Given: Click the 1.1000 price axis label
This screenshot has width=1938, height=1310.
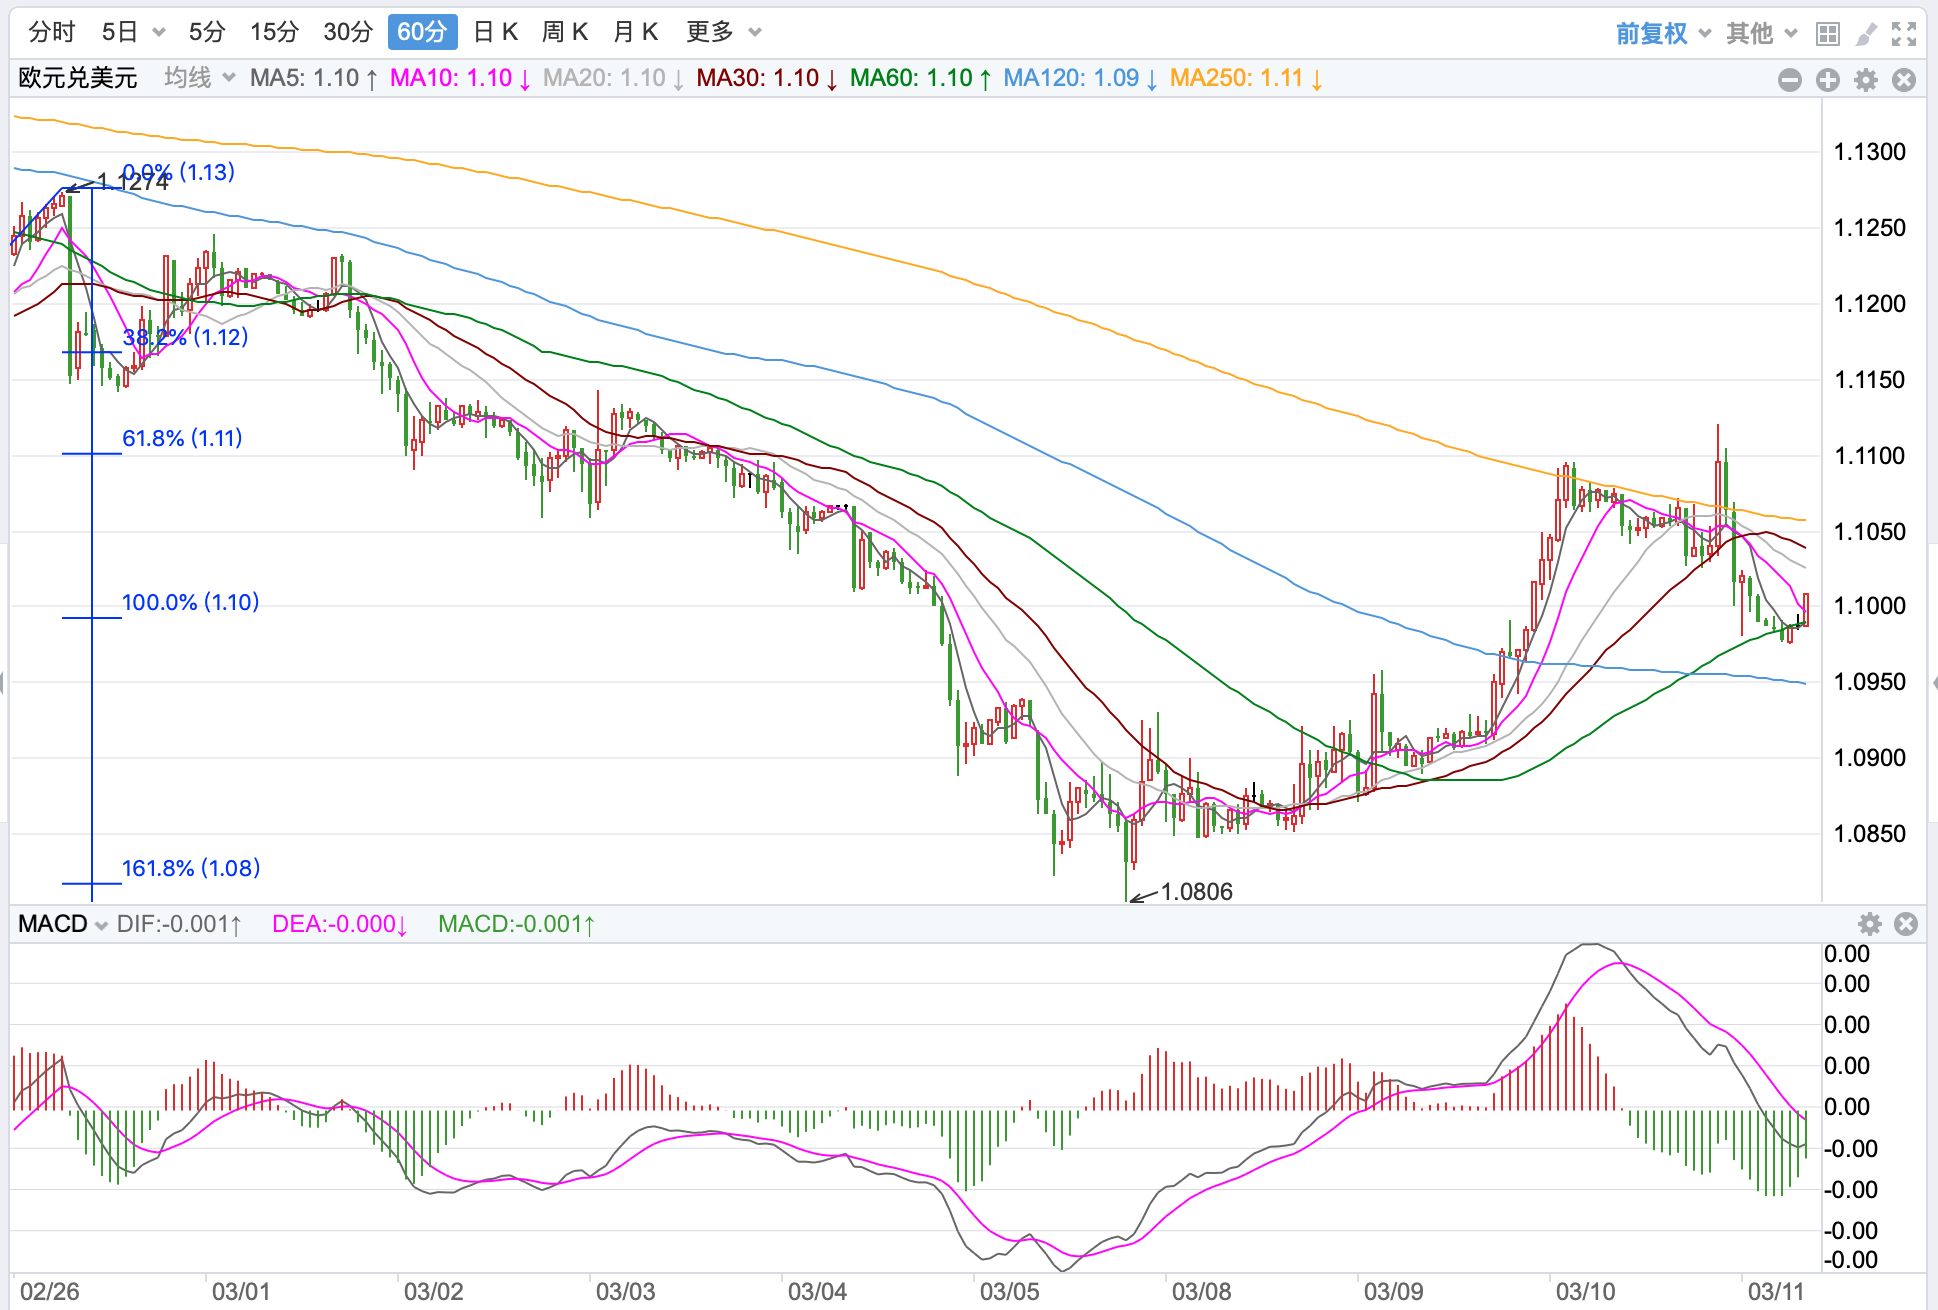Looking at the screenshot, I should pos(1870,606).
